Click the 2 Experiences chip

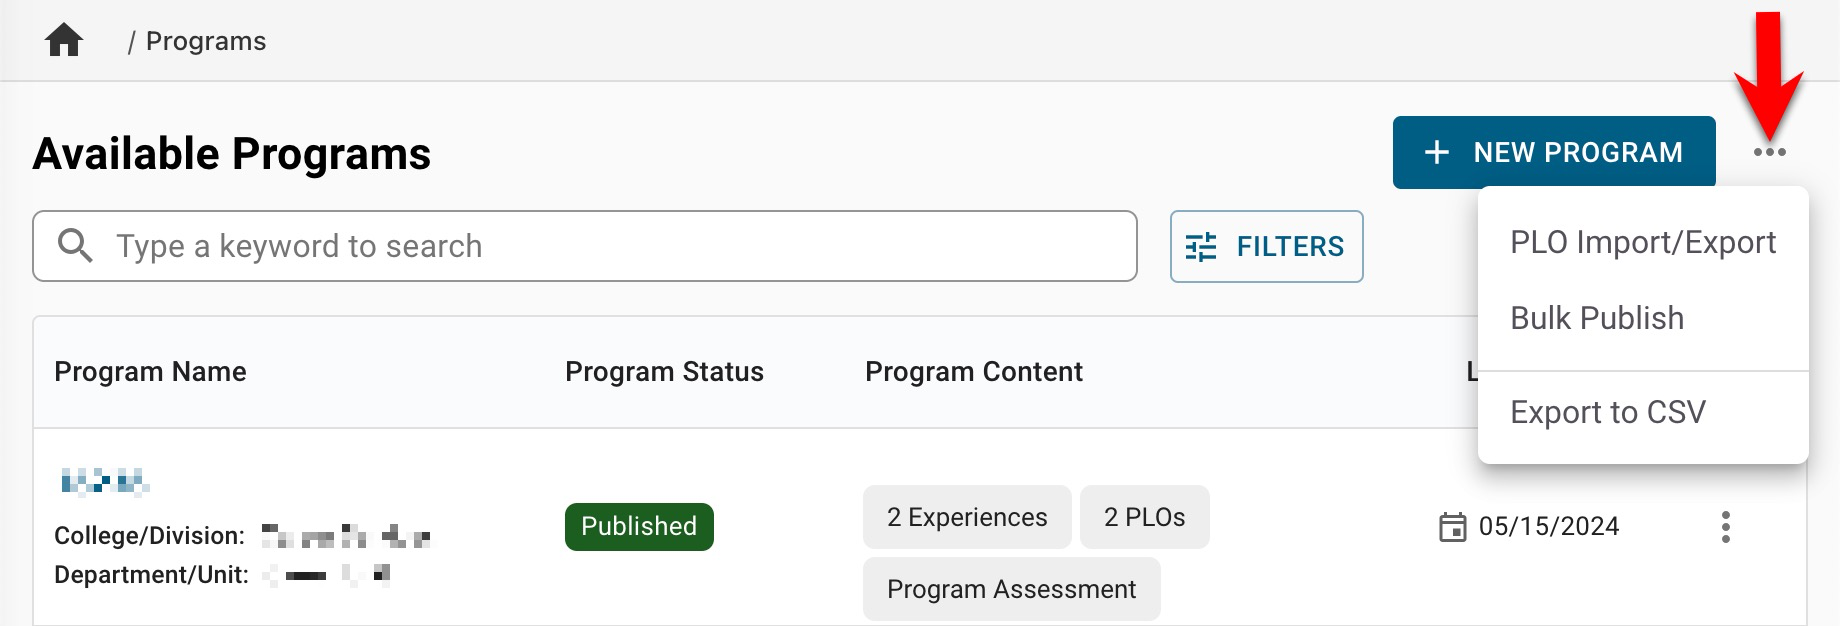[966, 518]
